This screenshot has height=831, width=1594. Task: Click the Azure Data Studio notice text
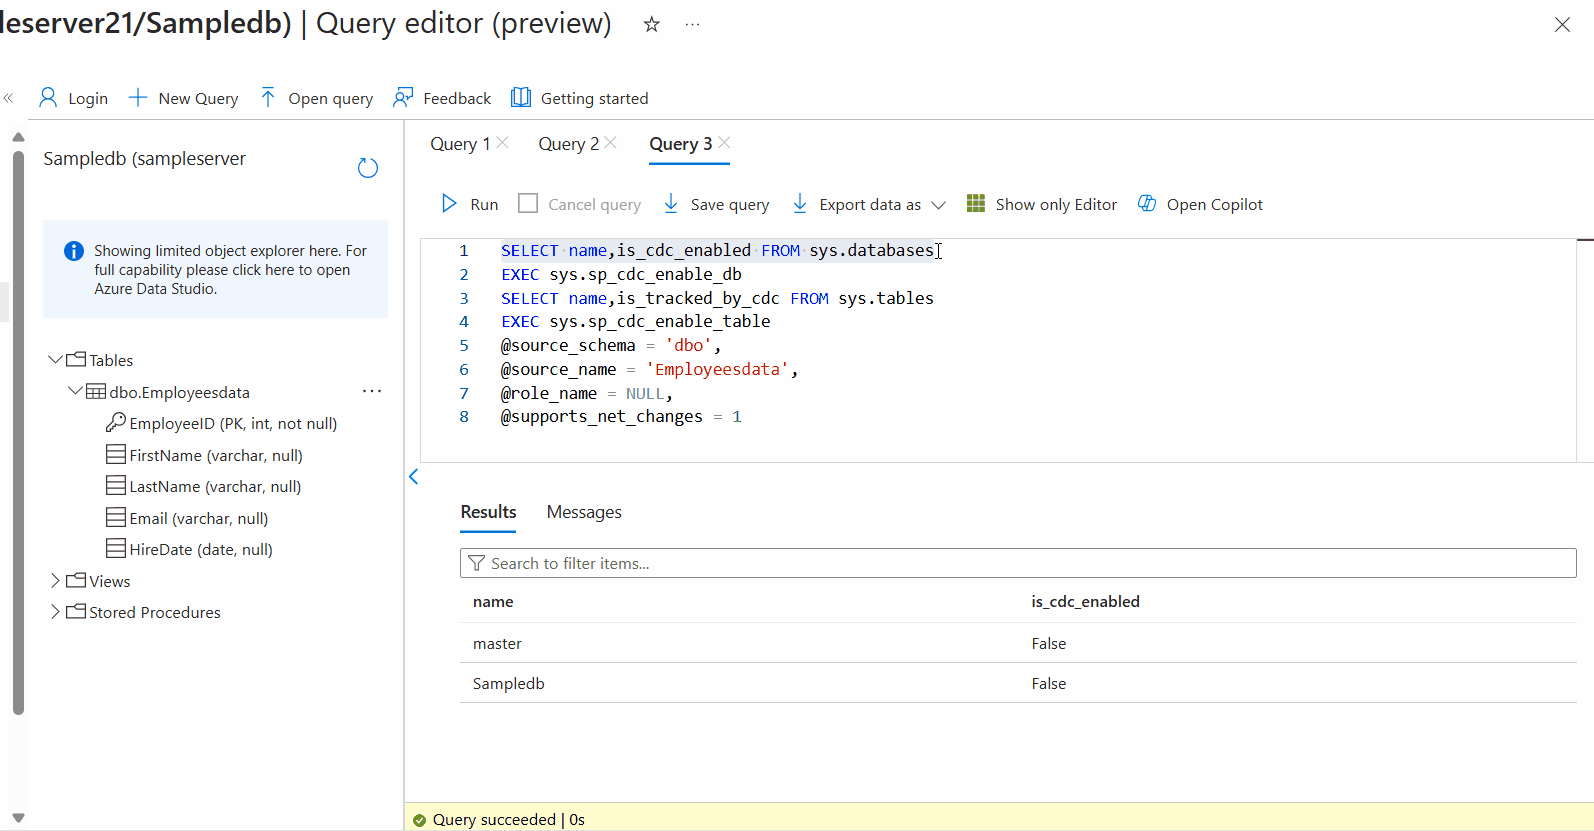230,270
